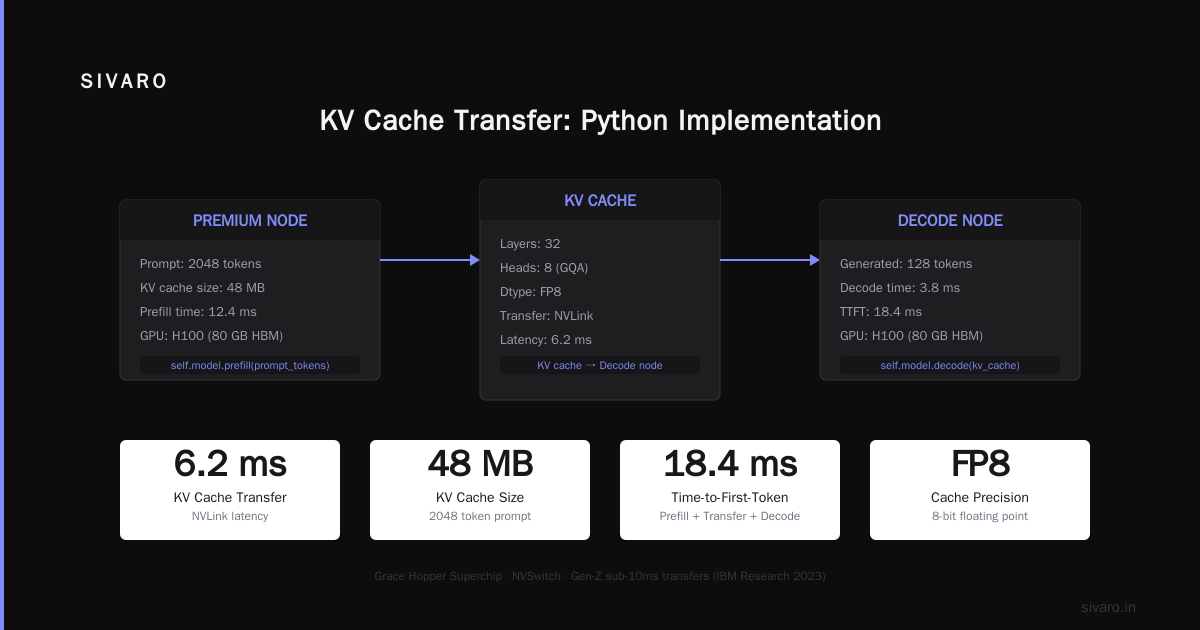
Task: Click the large "18.4 ms" stat value
Action: pyautogui.click(x=730, y=463)
